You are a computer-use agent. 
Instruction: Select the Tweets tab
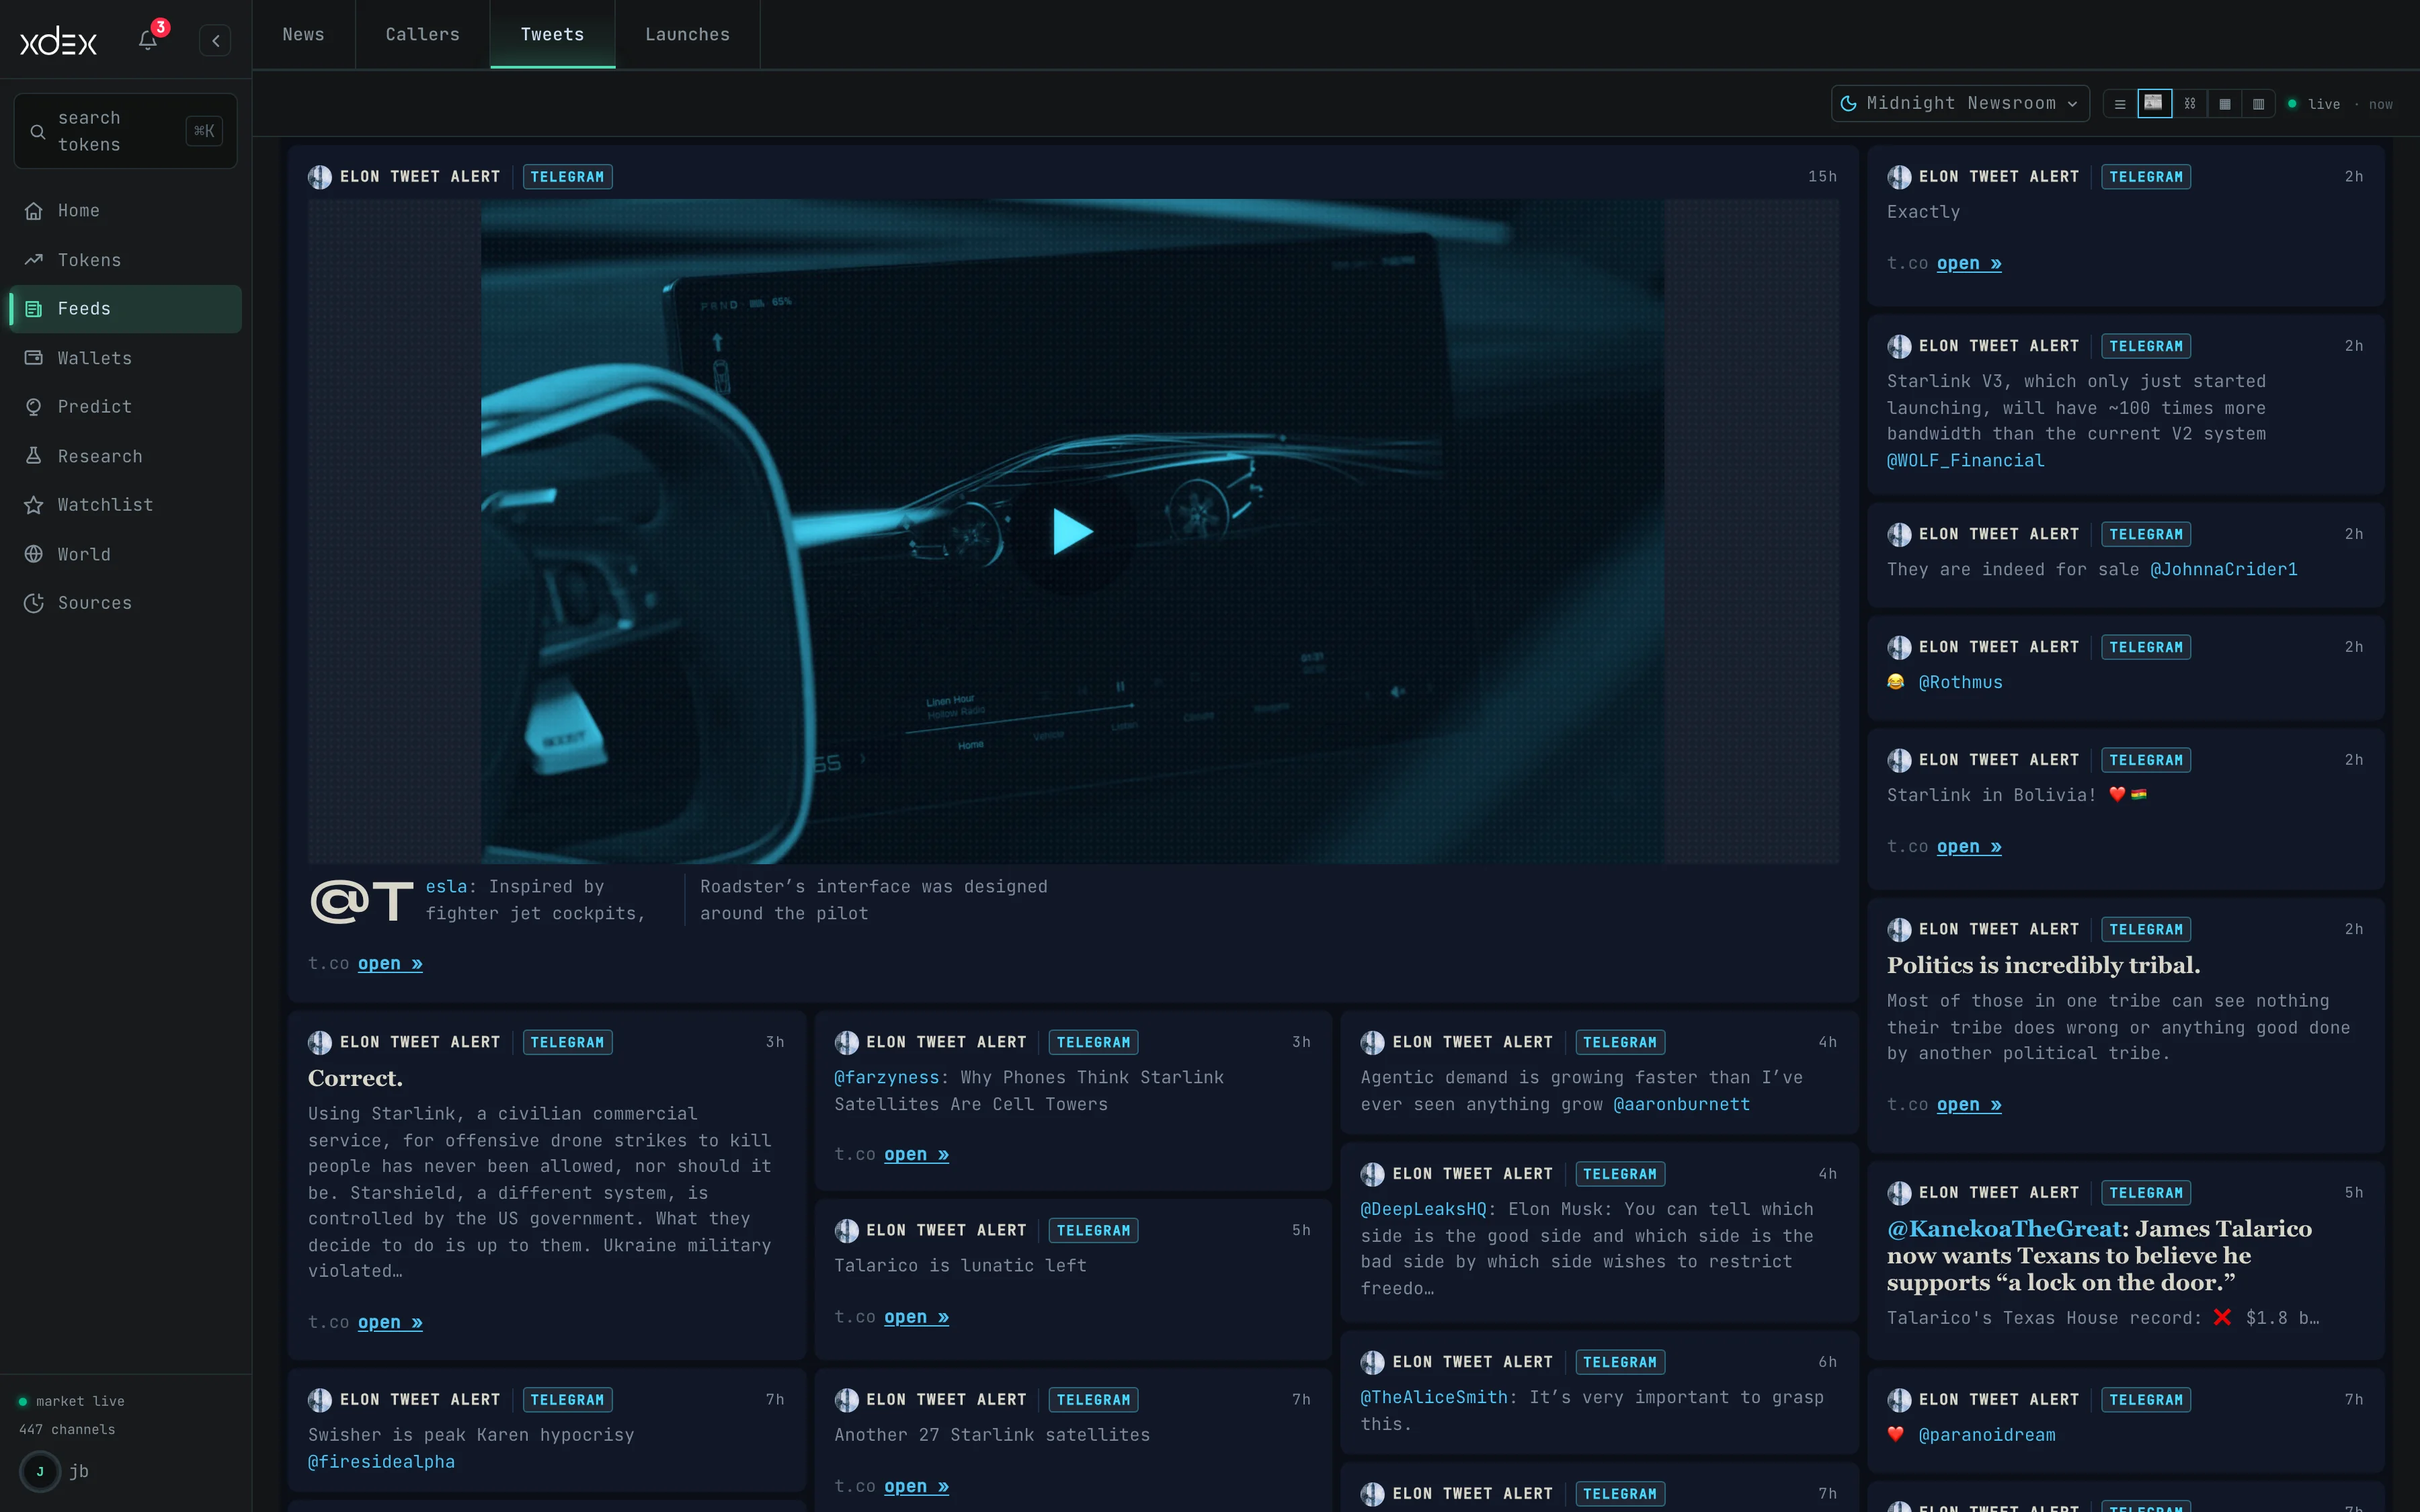coord(552,34)
